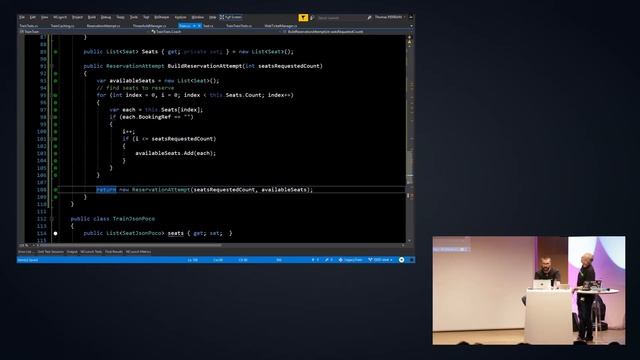Open the Project menu
Viewport: 640px width, 360px height.
coord(77,17)
